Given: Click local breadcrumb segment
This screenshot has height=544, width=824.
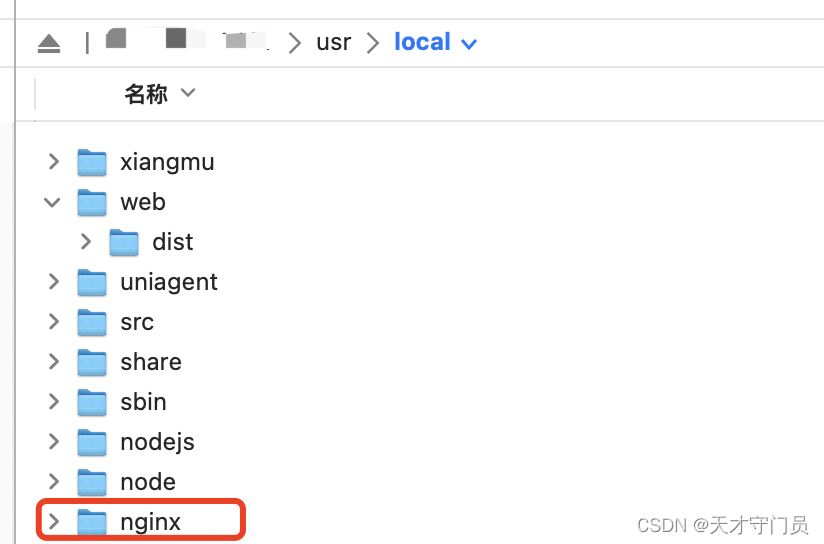Looking at the screenshot, I should [423, 42].
